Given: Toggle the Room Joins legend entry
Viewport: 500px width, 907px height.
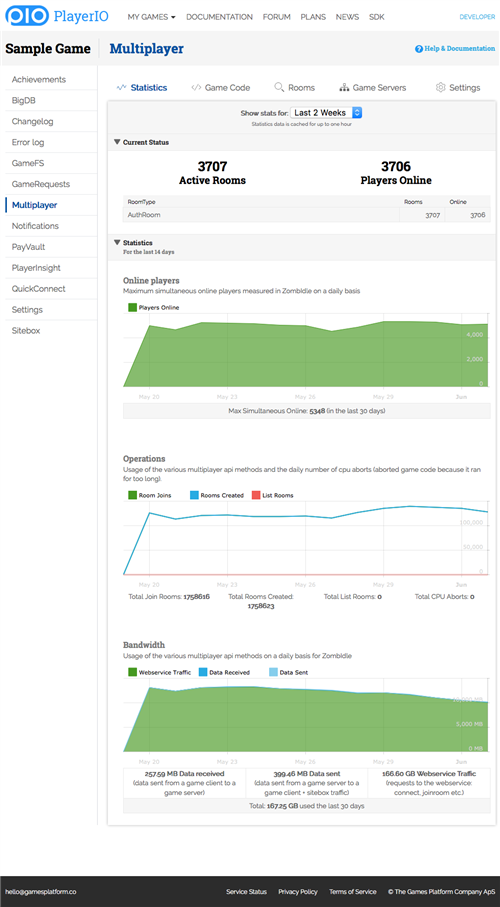Looking at the screenshot, I should point(149,495).
